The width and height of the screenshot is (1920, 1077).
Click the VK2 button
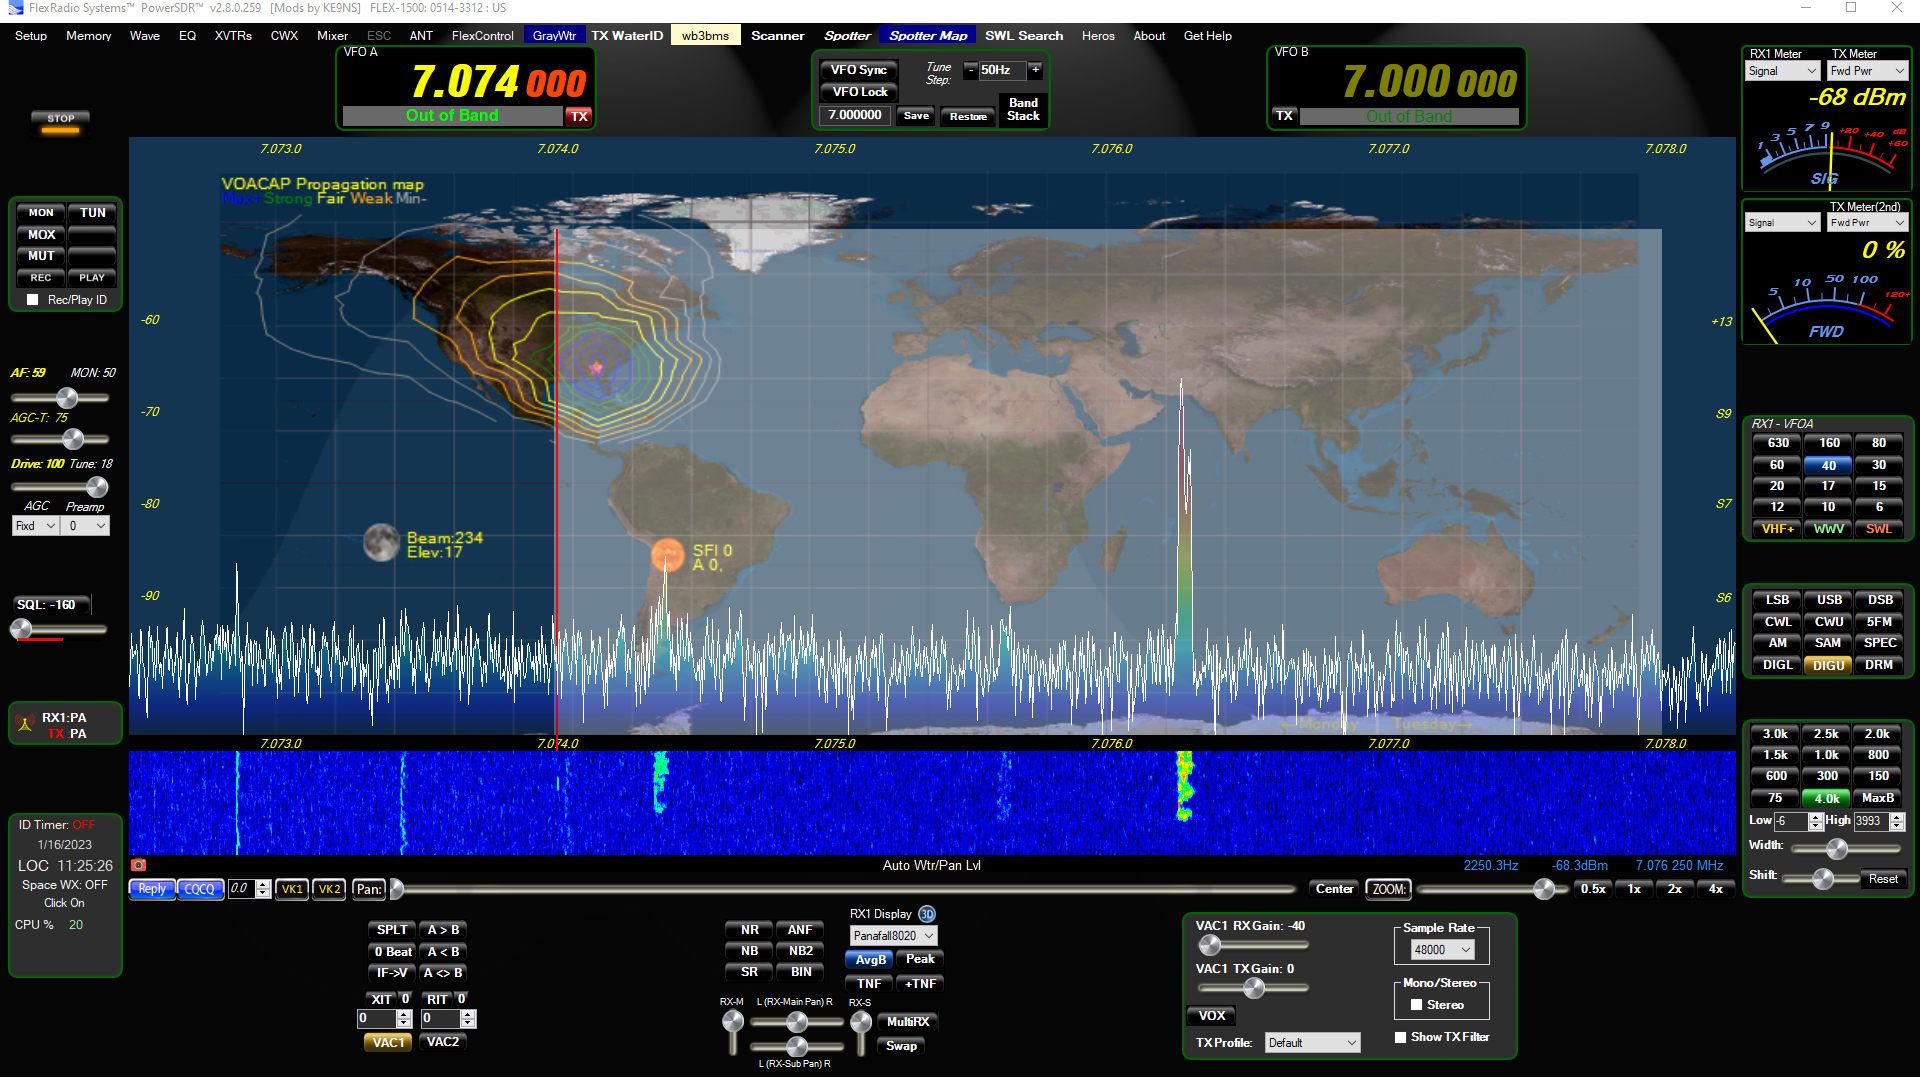[329, 889]
